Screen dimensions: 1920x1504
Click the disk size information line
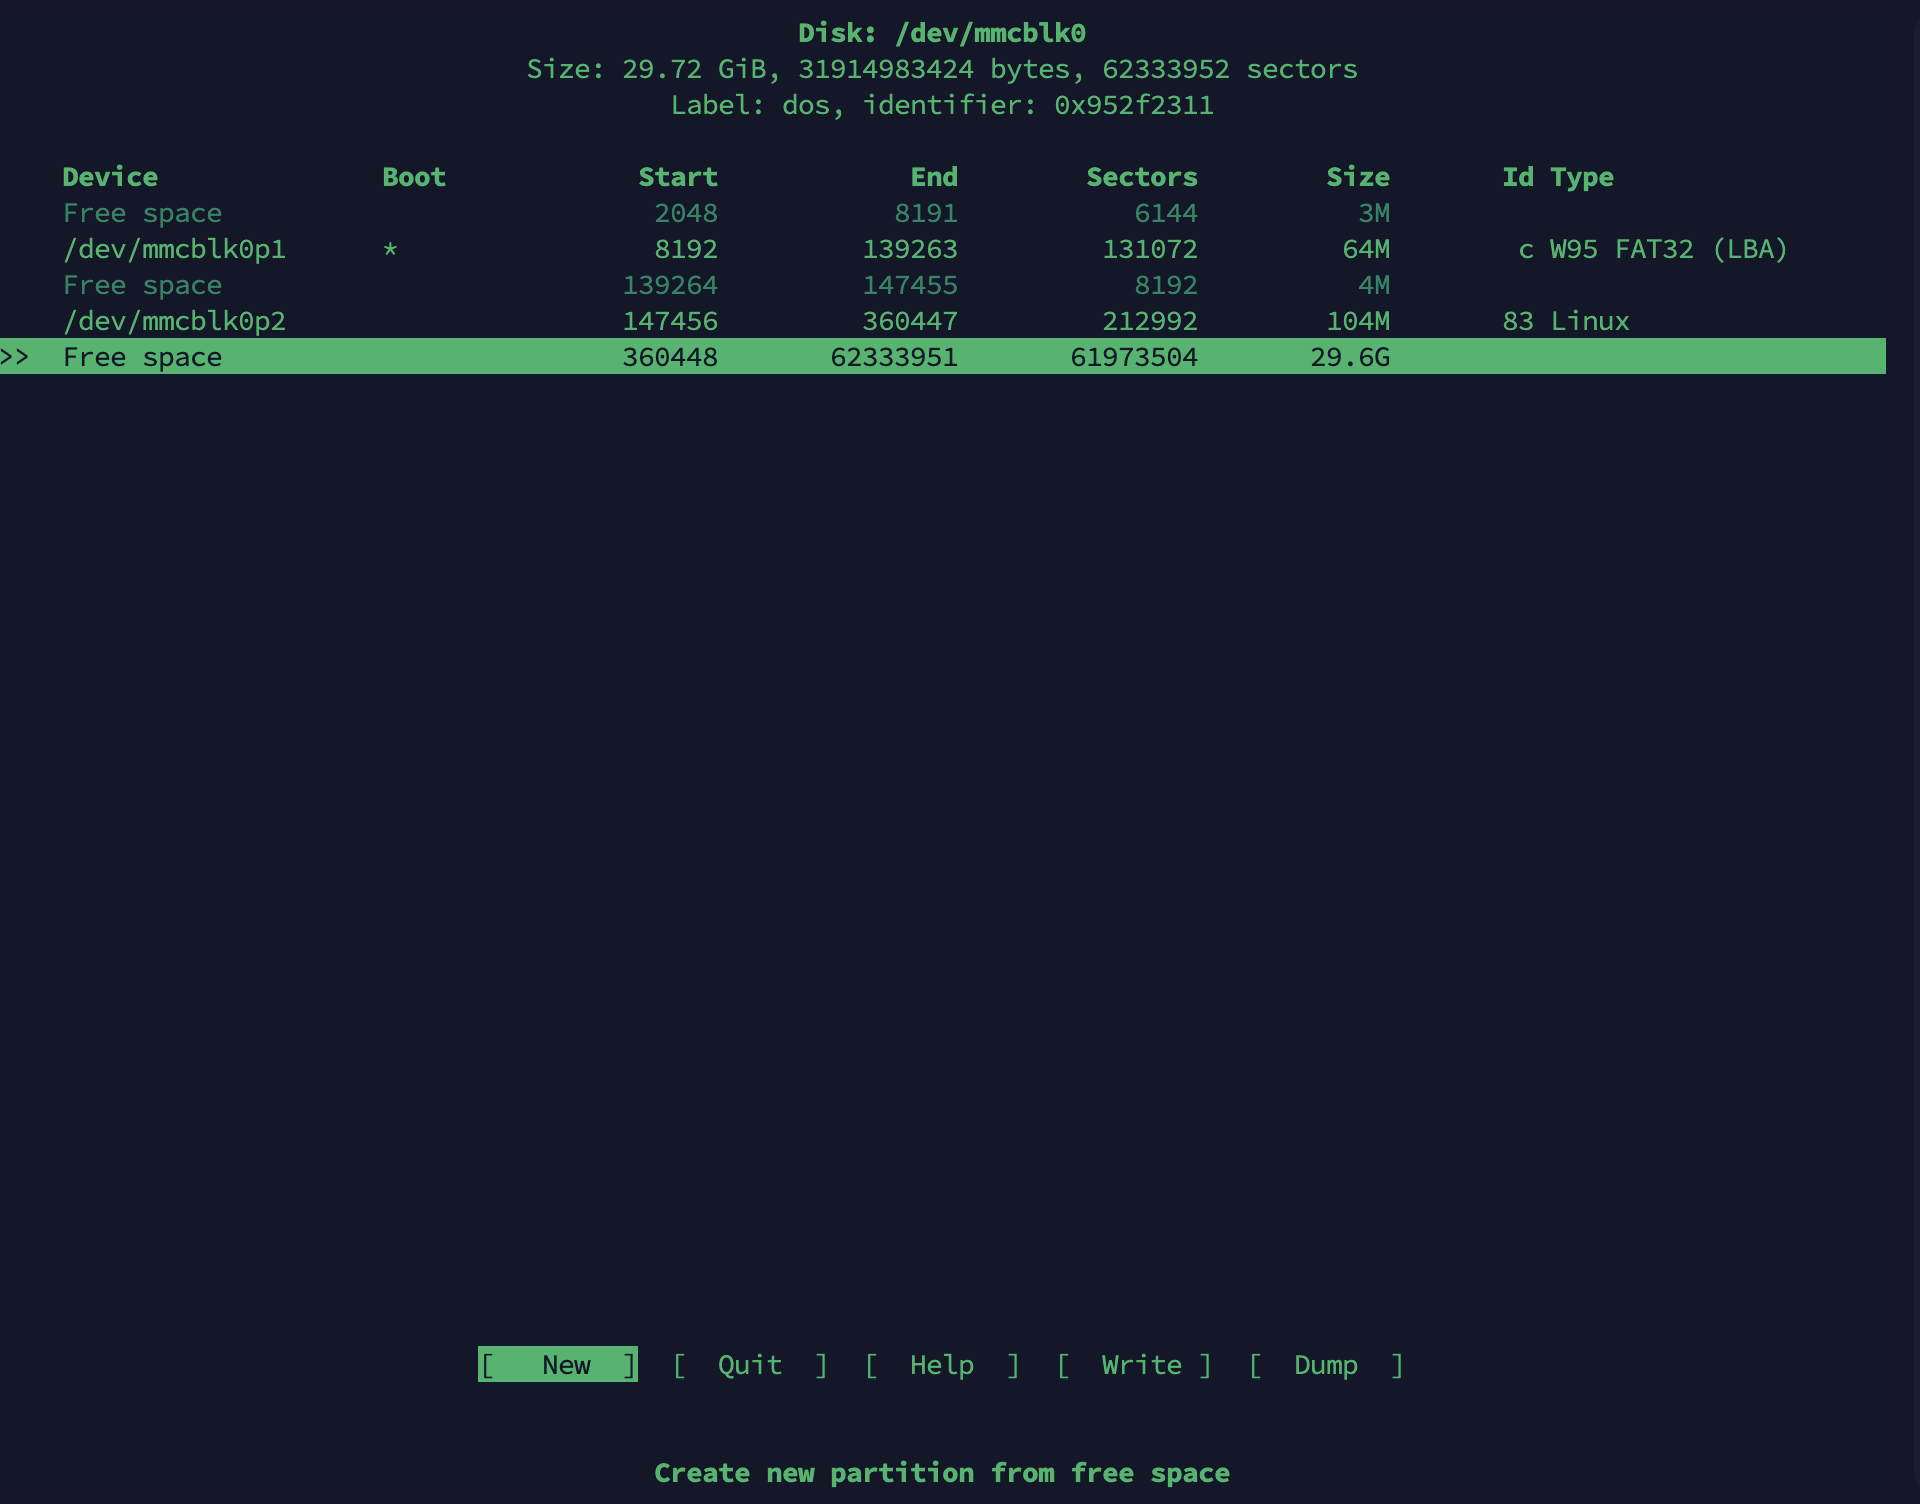tap(941, 69)
